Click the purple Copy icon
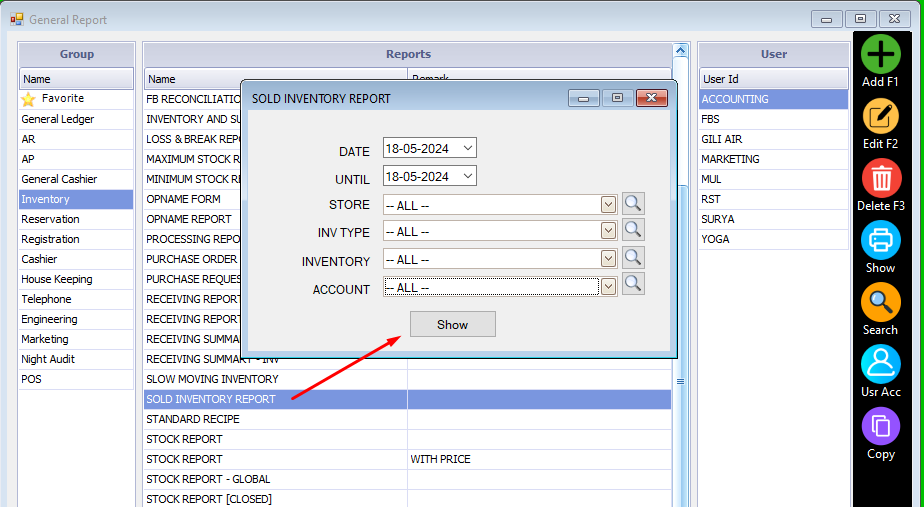 point(881,426)
